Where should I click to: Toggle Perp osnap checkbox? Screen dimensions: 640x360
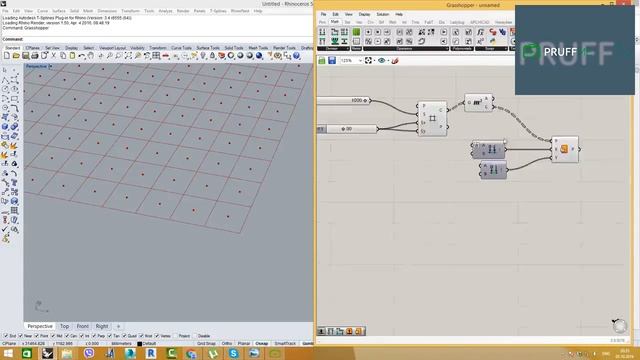coord(94,336)
